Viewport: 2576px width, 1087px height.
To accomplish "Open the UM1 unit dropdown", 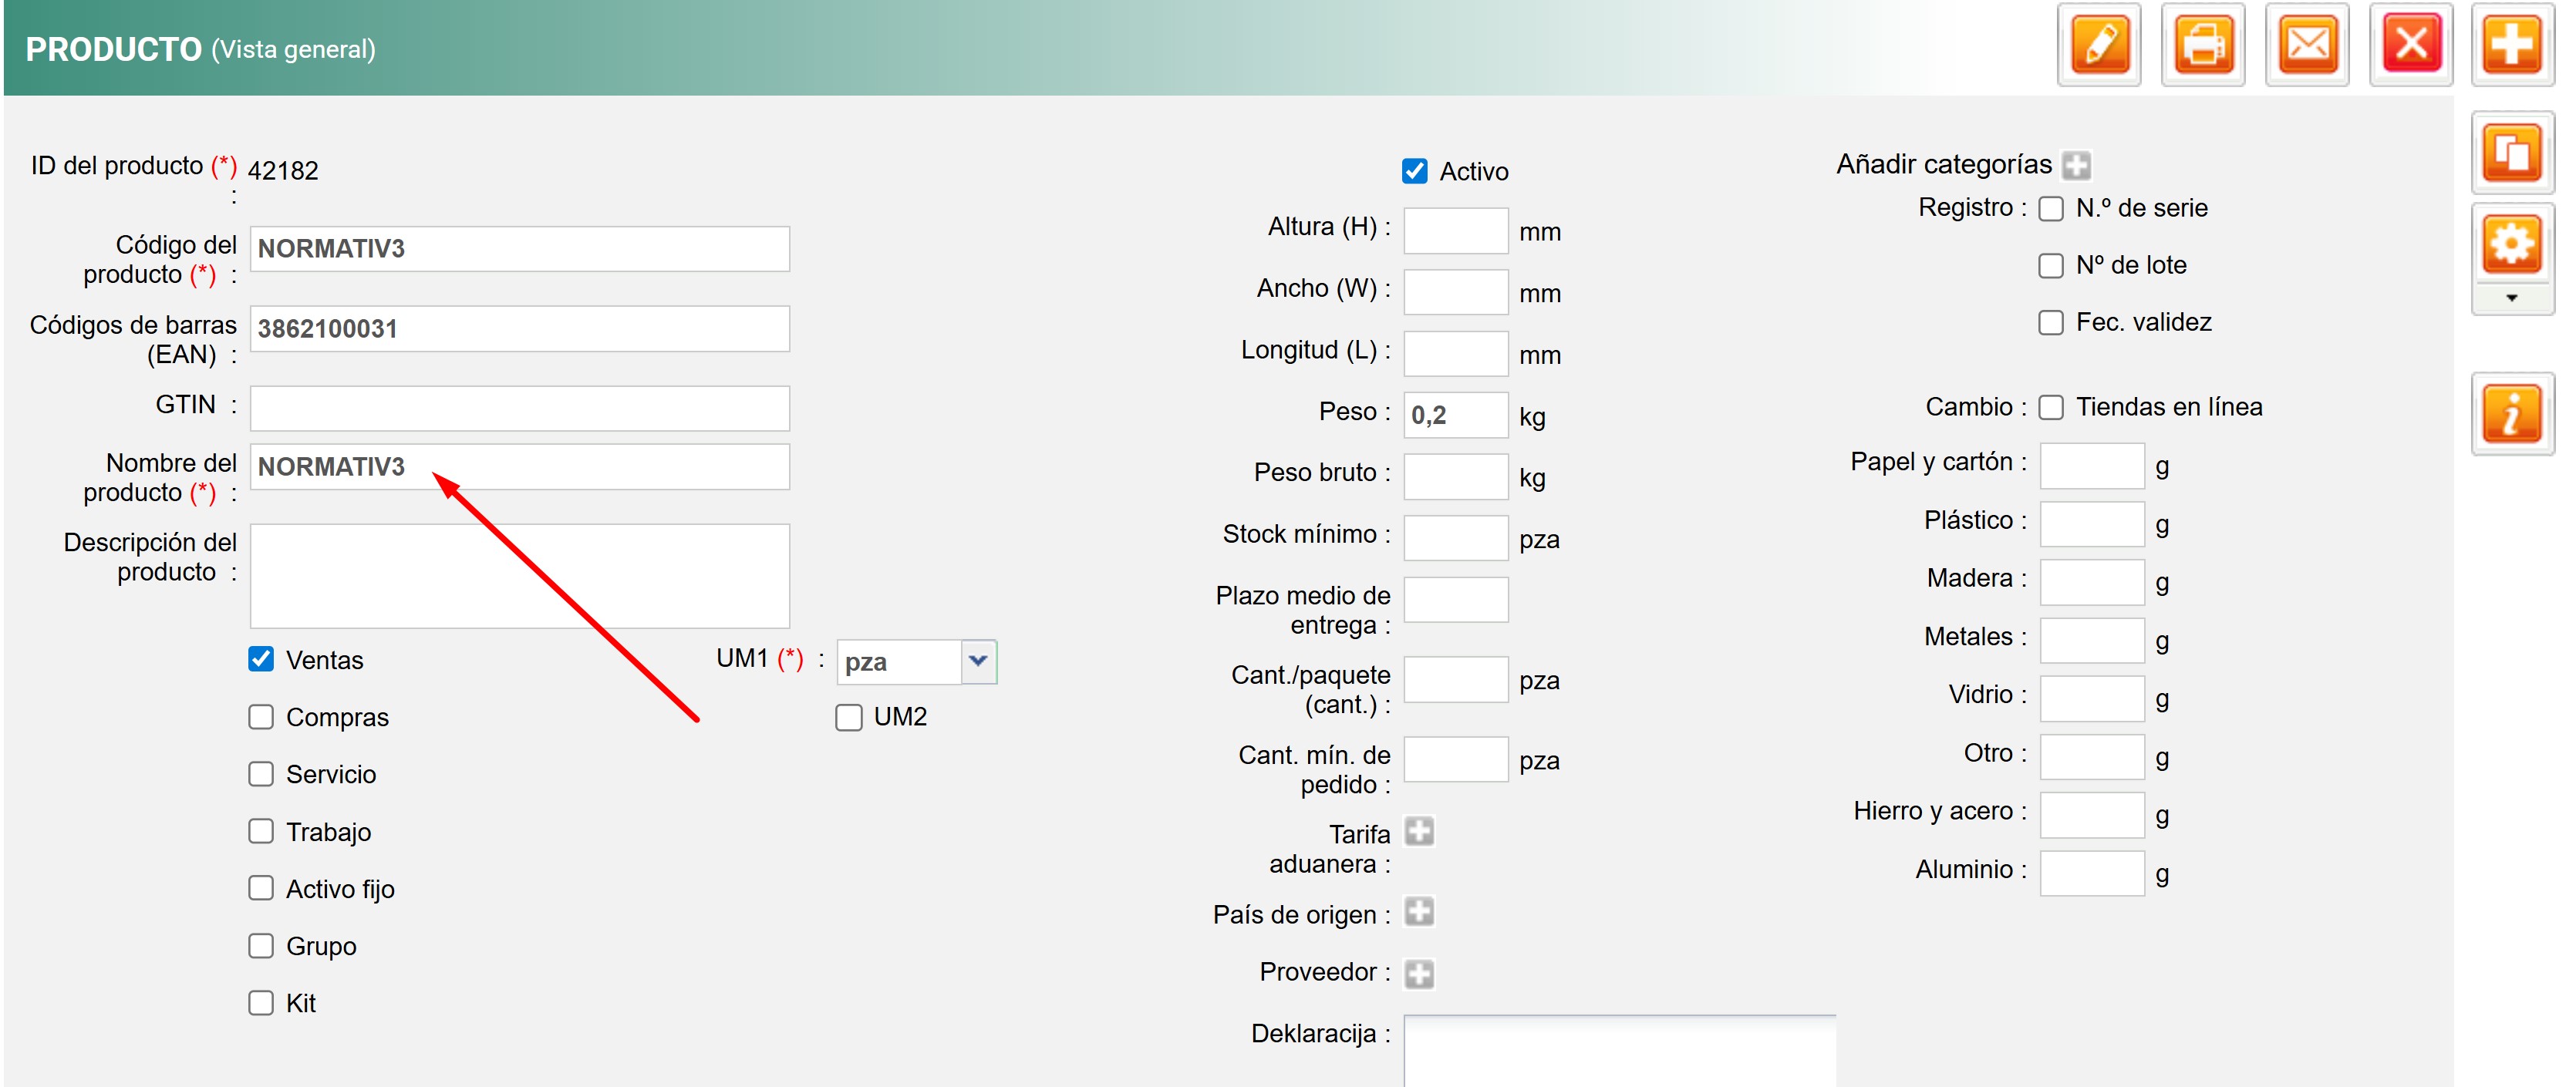I will pos(978,661).
